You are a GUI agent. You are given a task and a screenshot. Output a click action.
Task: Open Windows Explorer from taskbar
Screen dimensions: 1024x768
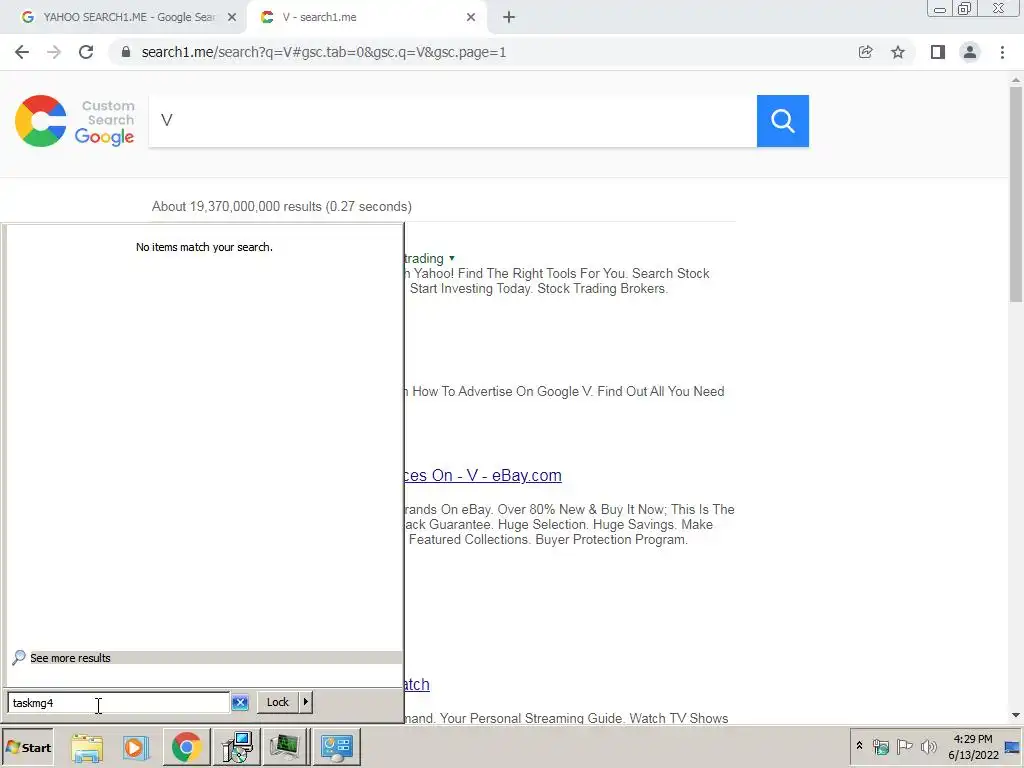point(87,748)
